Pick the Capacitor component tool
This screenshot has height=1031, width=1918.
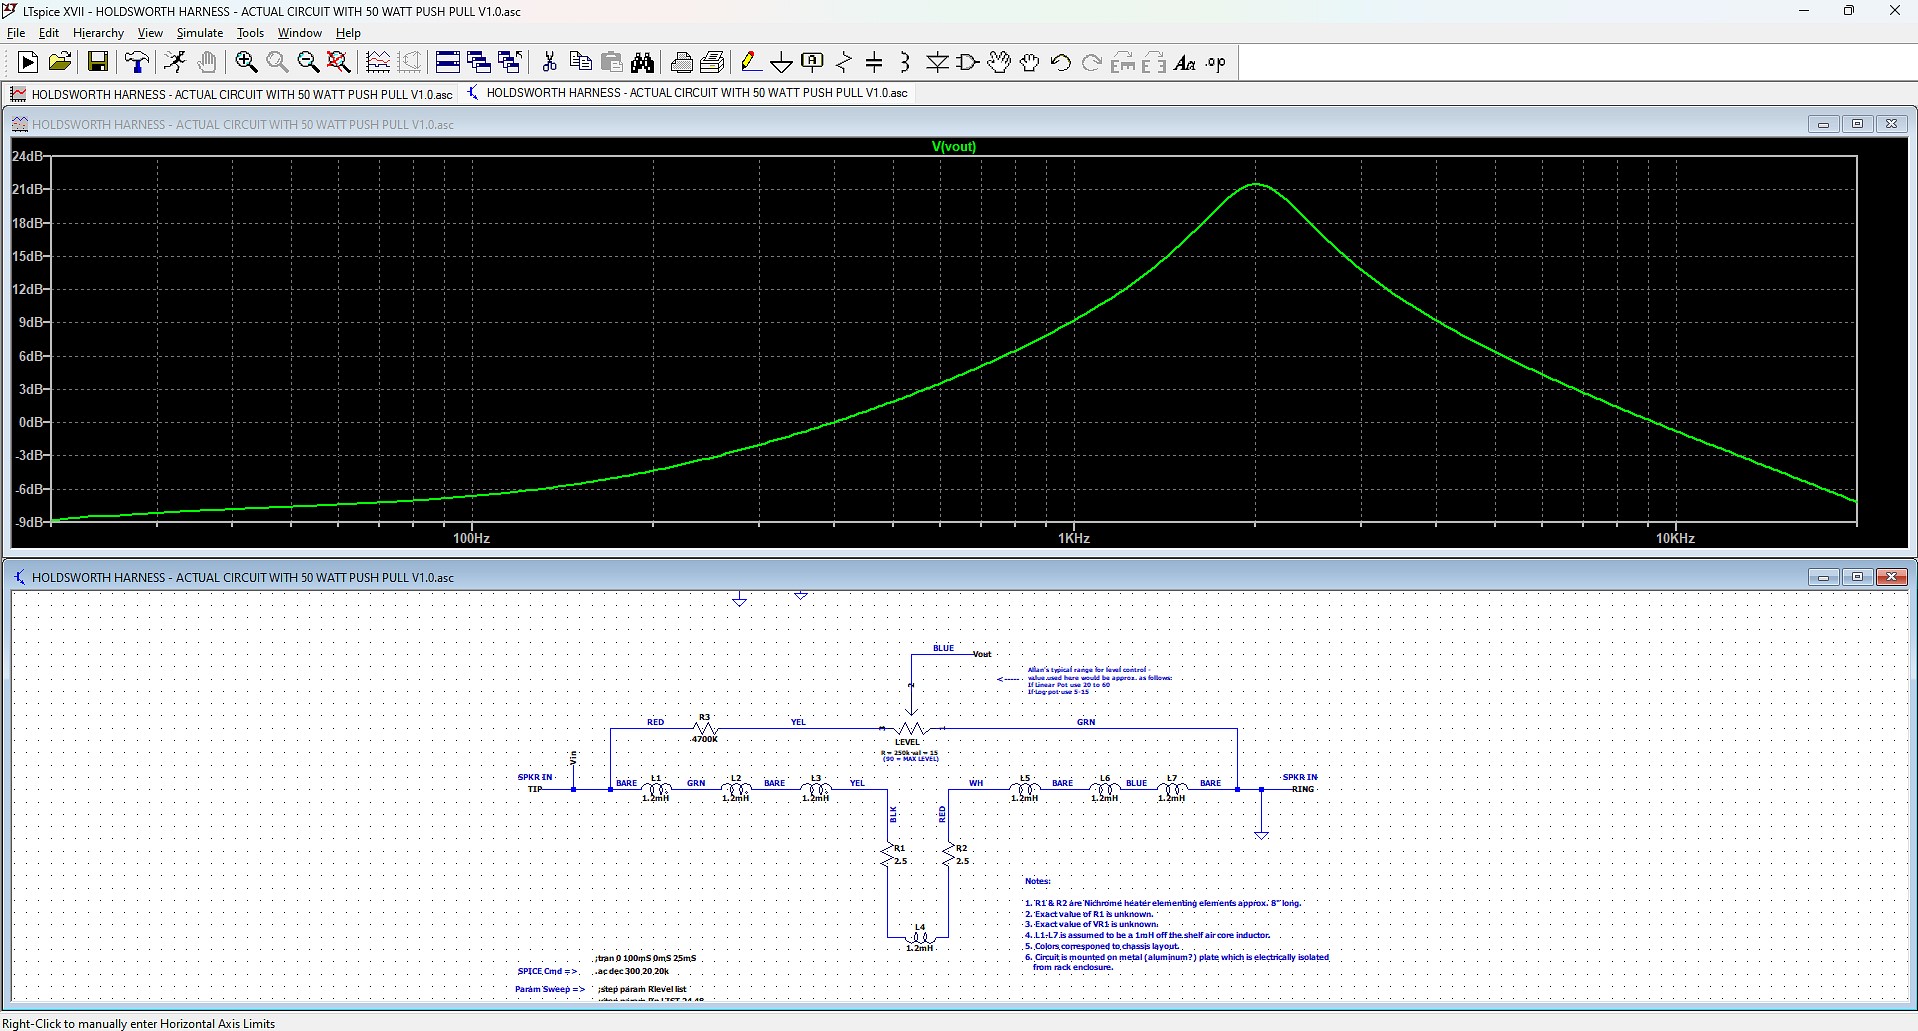click(x=874, y=63)
